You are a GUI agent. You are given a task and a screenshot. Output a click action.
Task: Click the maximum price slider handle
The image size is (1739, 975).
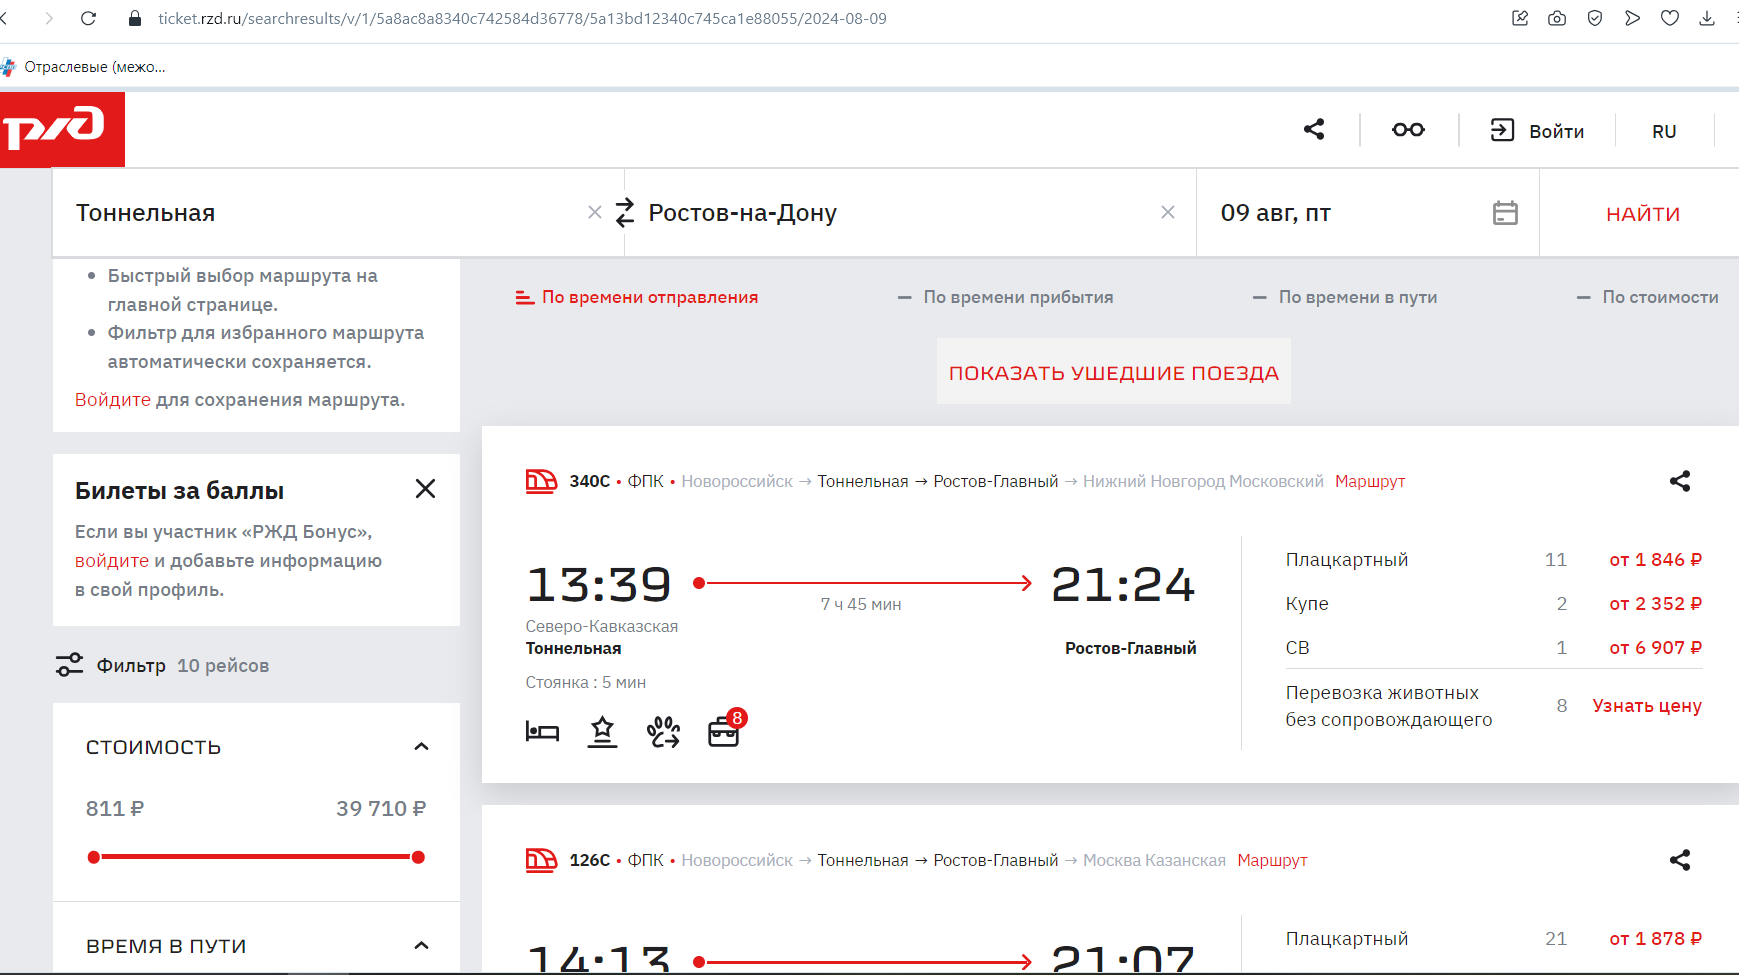click(418, 857)
